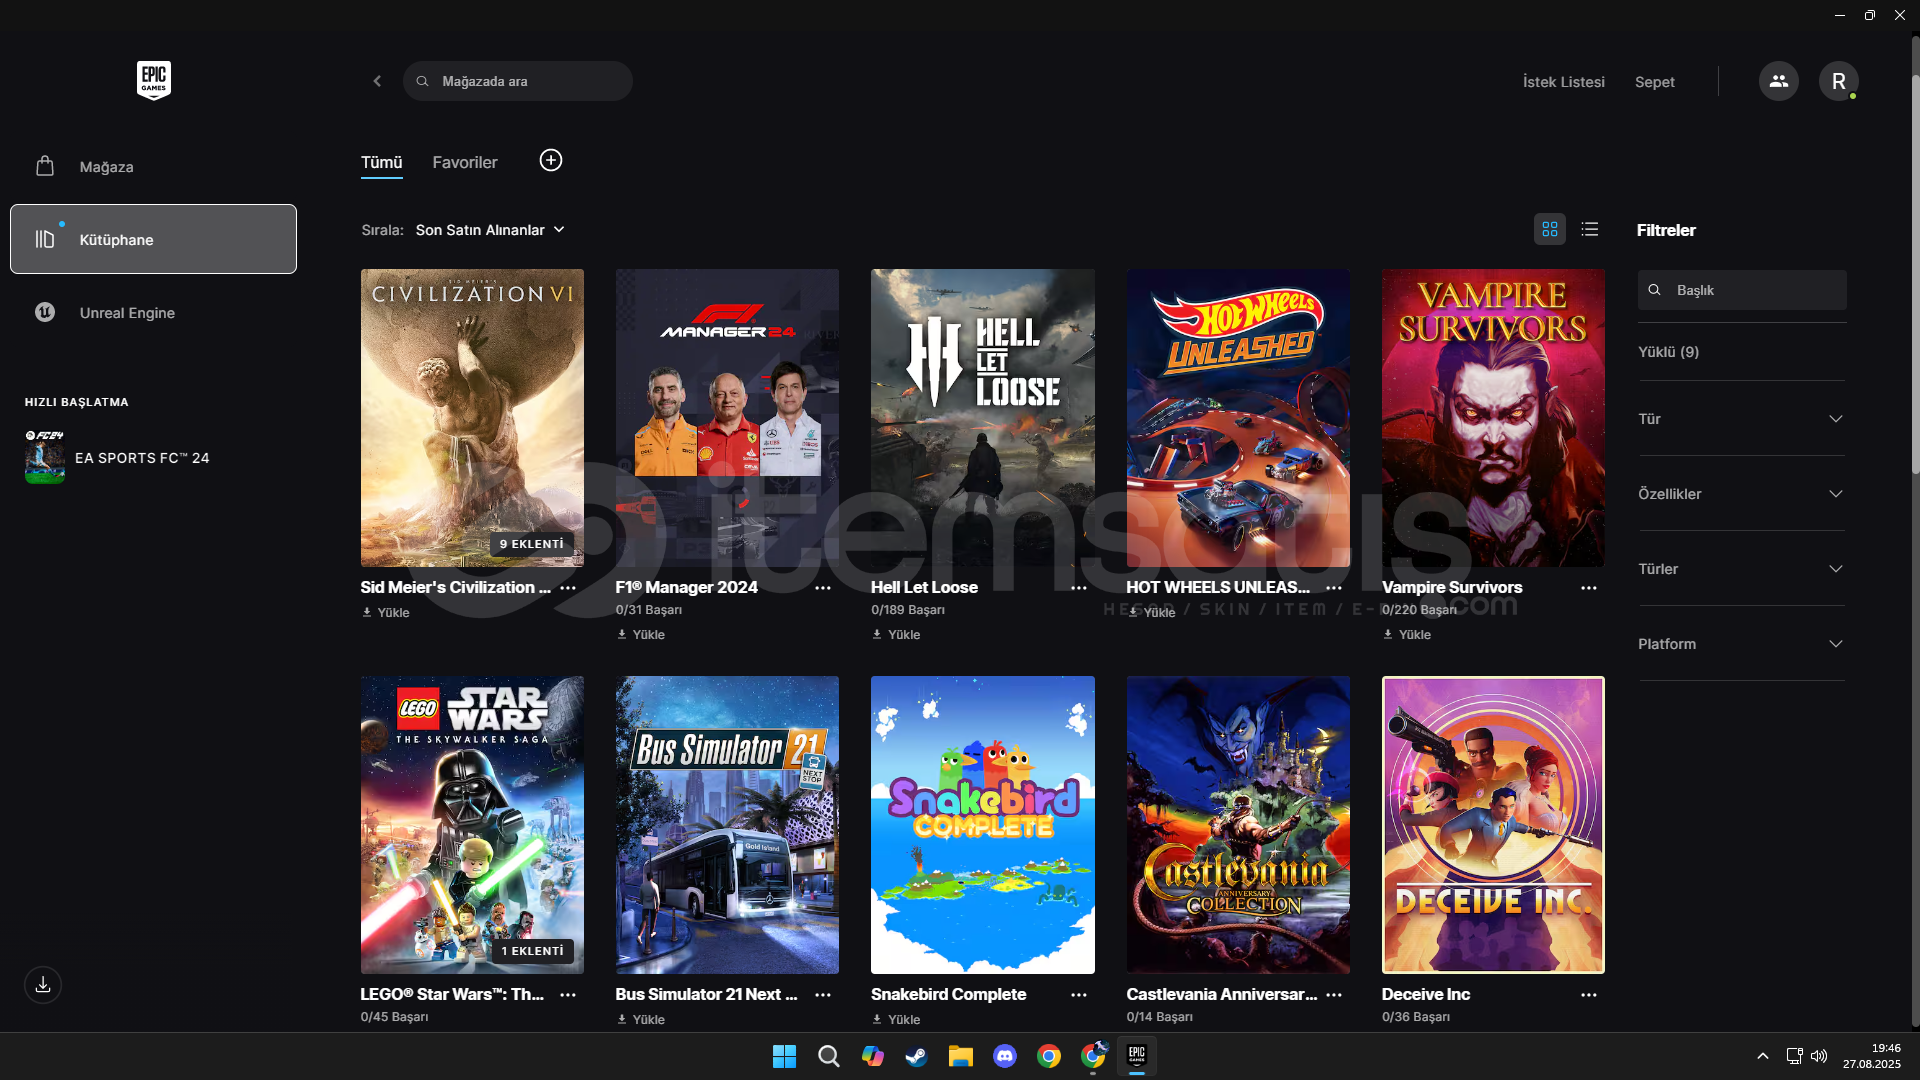
Task: Open Castlevania Anniversary Collection cover
Action: (1238, 825)
